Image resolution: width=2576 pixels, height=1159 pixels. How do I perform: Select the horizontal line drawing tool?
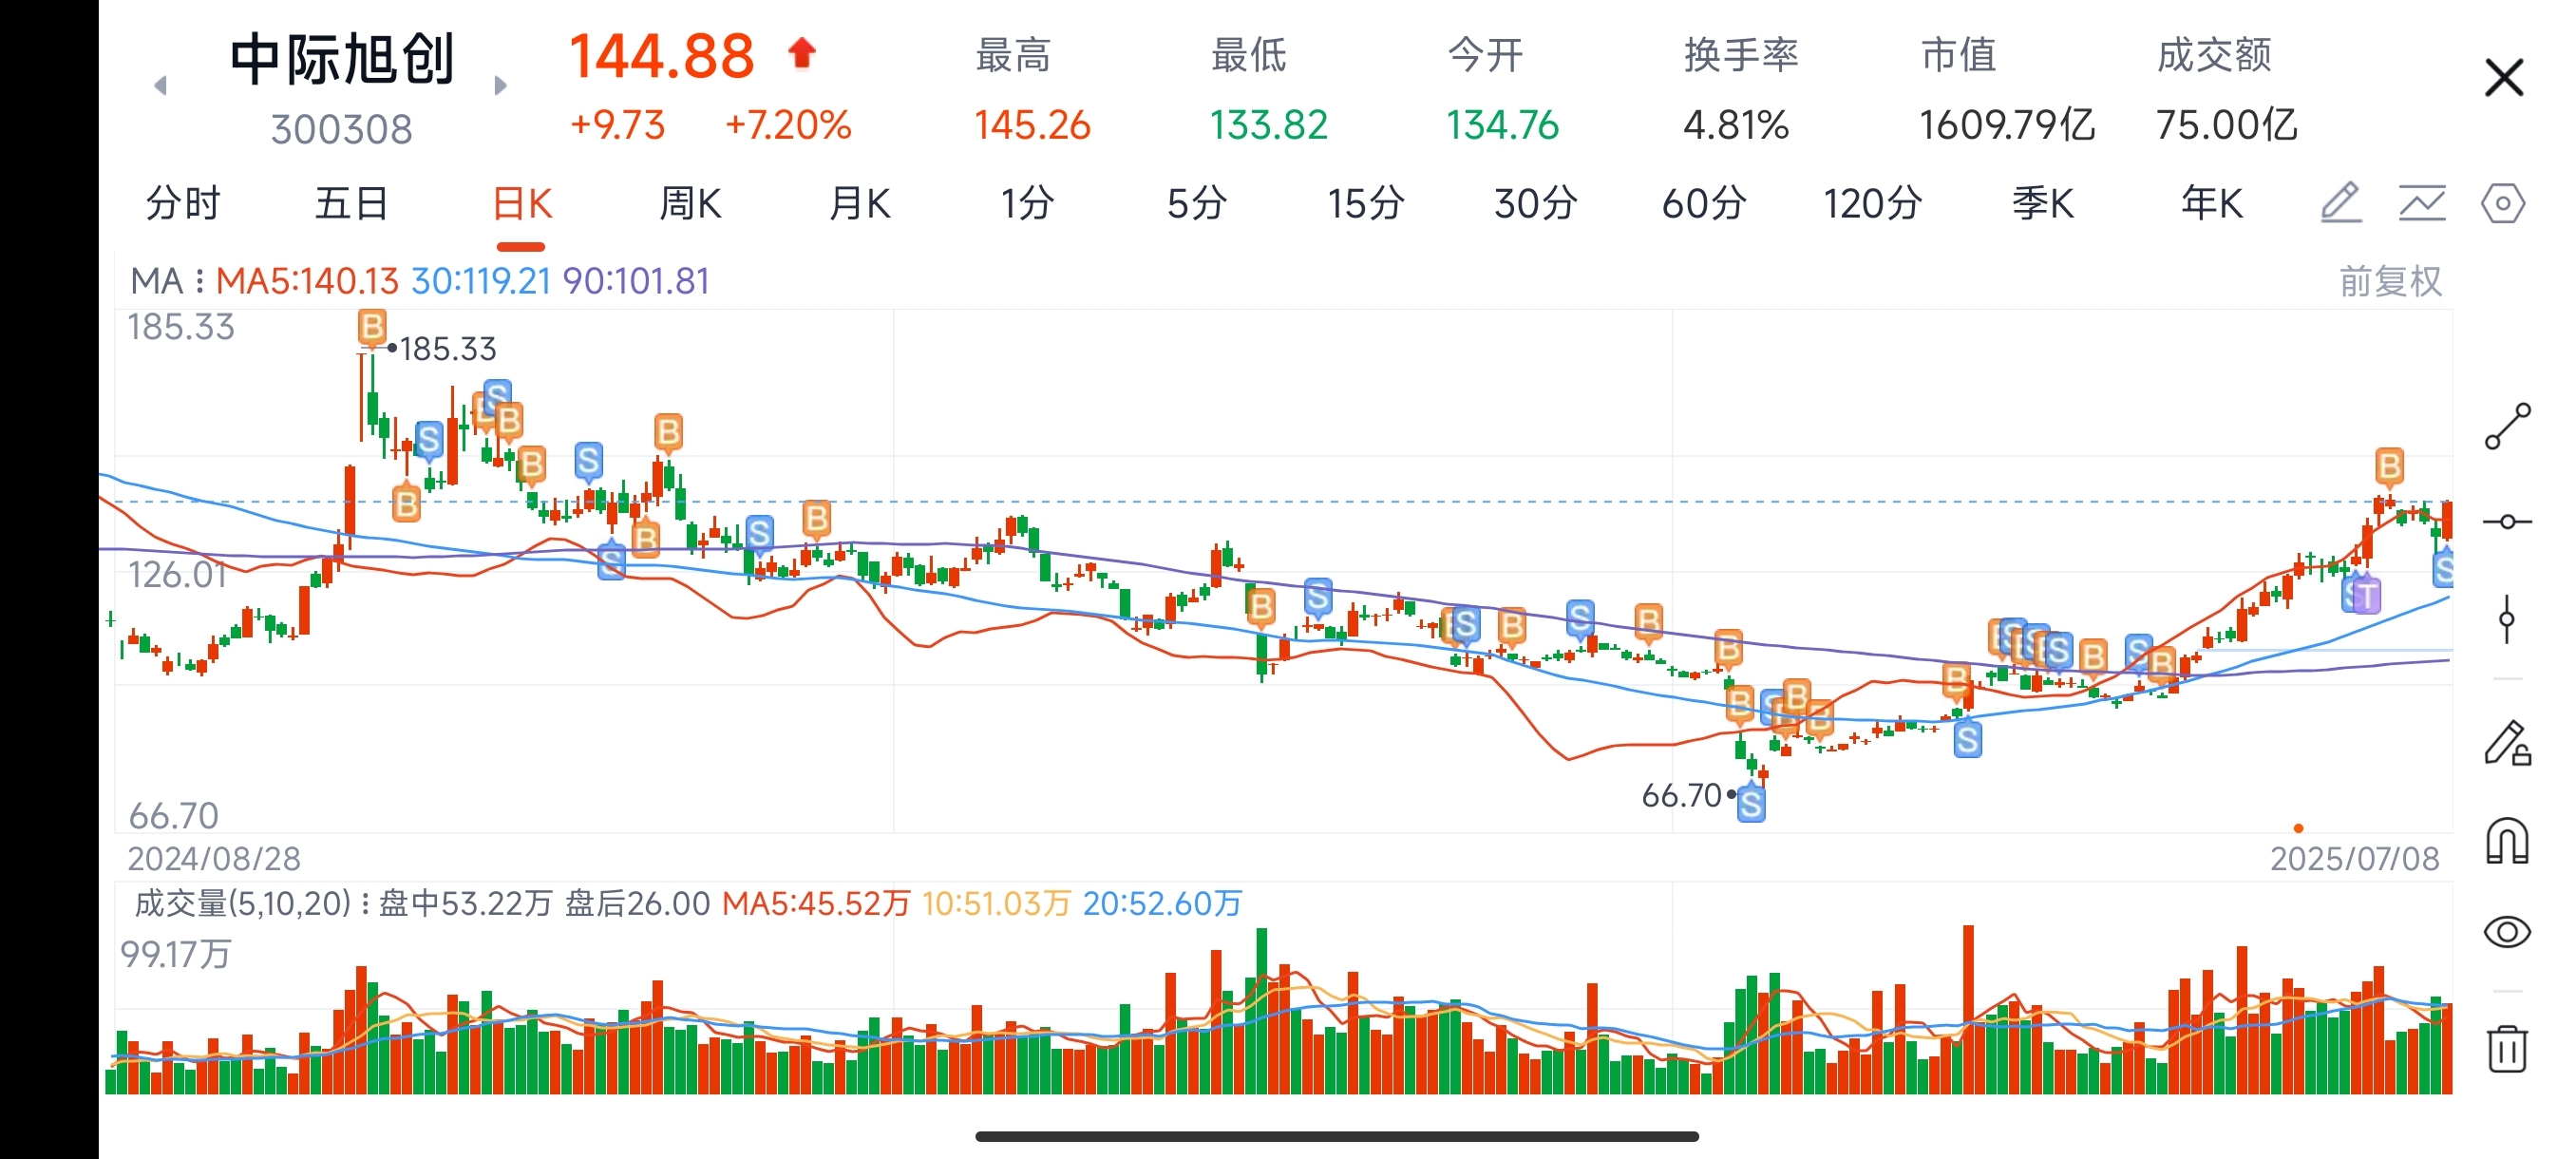tap(2507, 521)
